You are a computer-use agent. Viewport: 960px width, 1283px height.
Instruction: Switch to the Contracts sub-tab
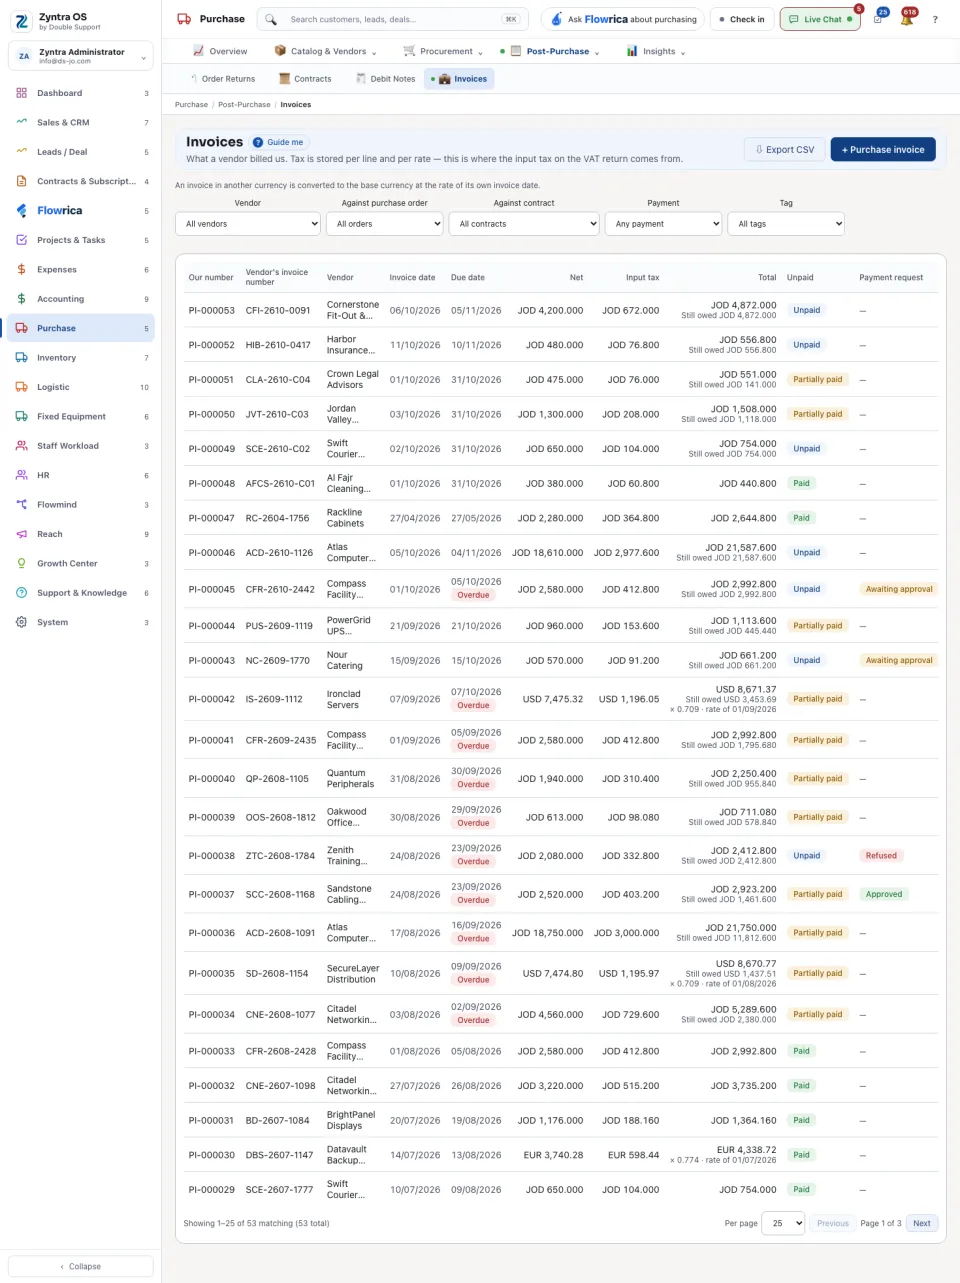pos(305,79)
